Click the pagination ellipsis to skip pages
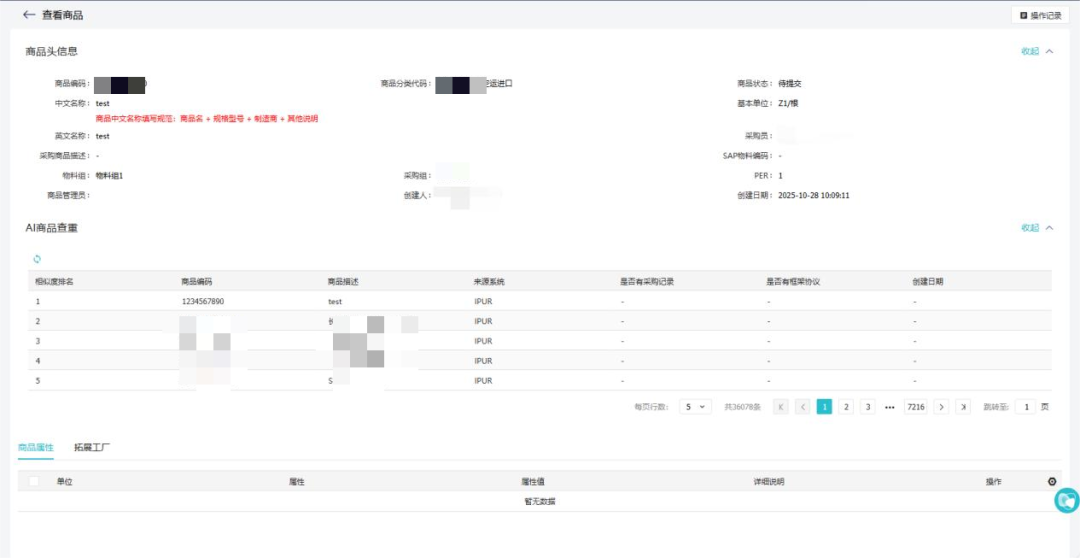 889,407
